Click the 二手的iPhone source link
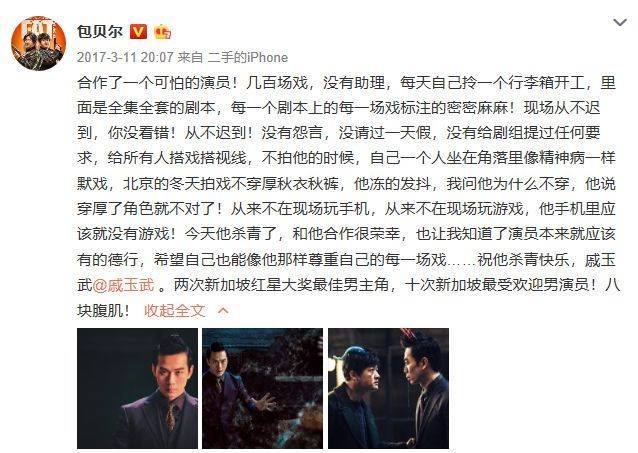Image resolution: width=638 pixels, height=453 pixels. pyautogui.click(x=248, y=57)
